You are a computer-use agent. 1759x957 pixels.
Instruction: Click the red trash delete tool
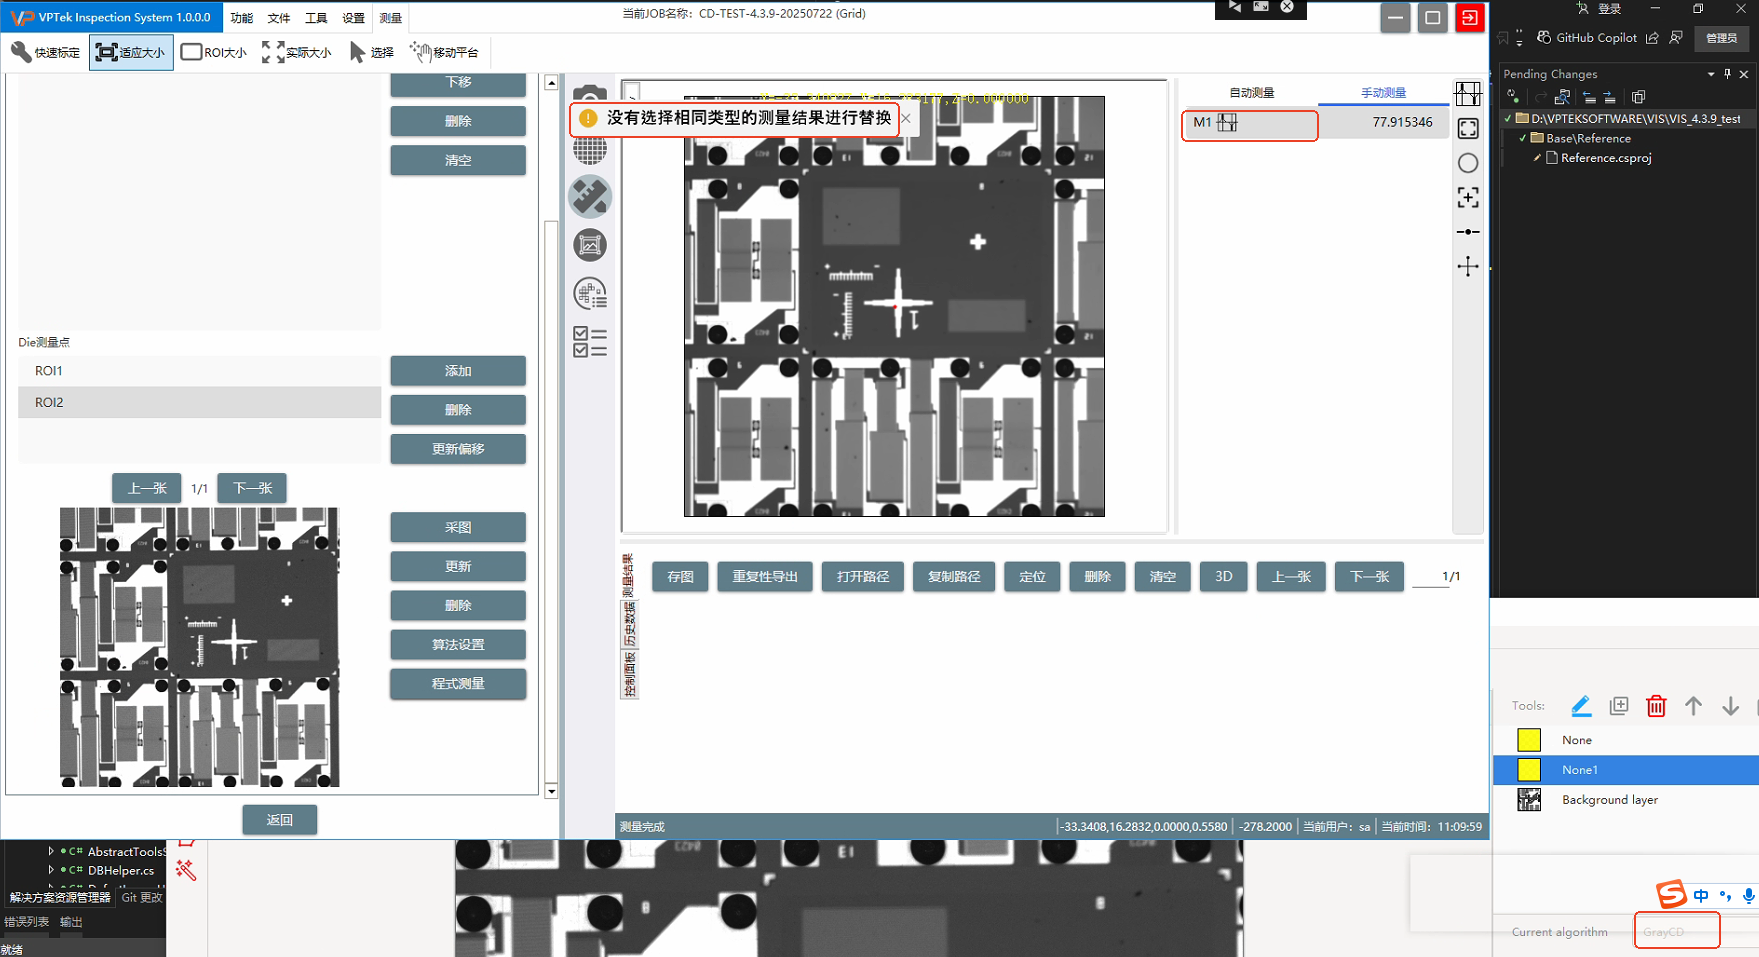point(1656,706)
